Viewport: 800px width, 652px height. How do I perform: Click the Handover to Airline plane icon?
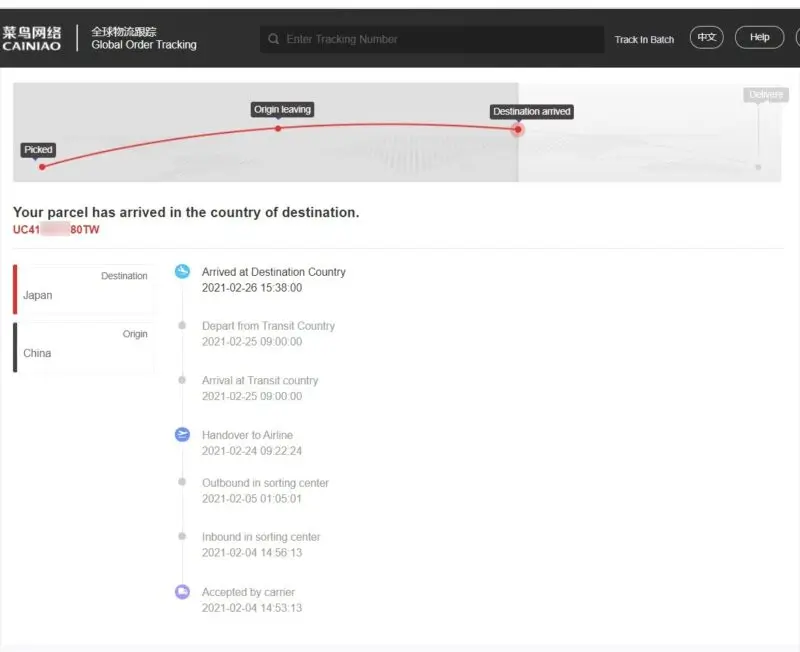[x=182, y=434]
